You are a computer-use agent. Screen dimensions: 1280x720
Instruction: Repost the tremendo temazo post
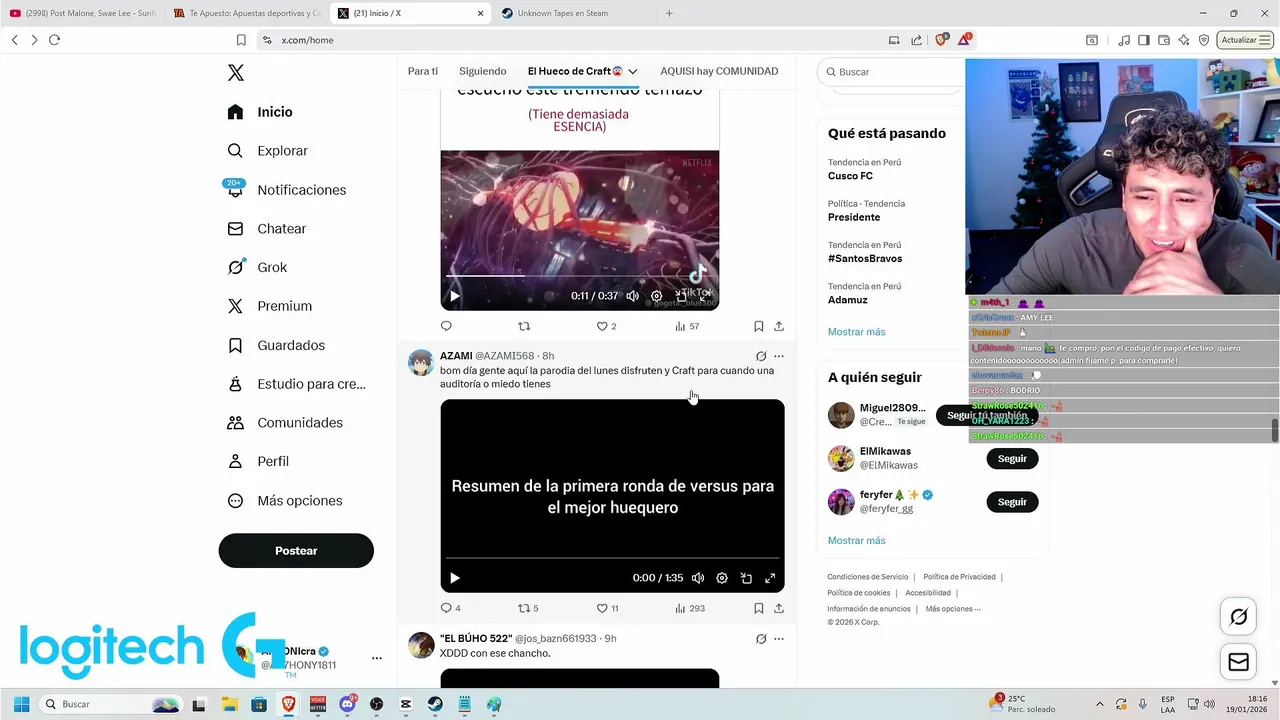click(x=524, y=326)
